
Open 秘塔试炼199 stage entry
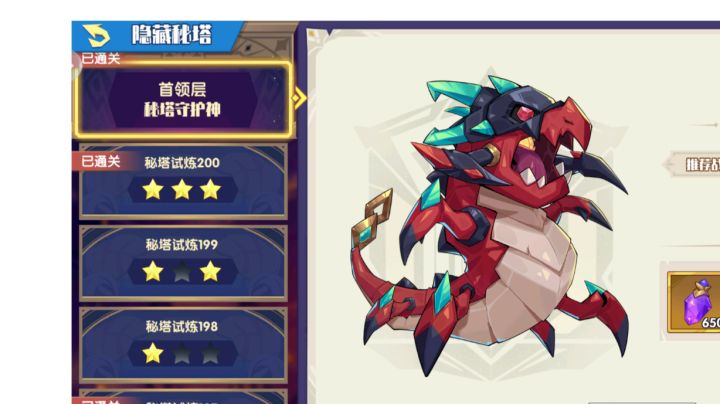coord(183,263)
